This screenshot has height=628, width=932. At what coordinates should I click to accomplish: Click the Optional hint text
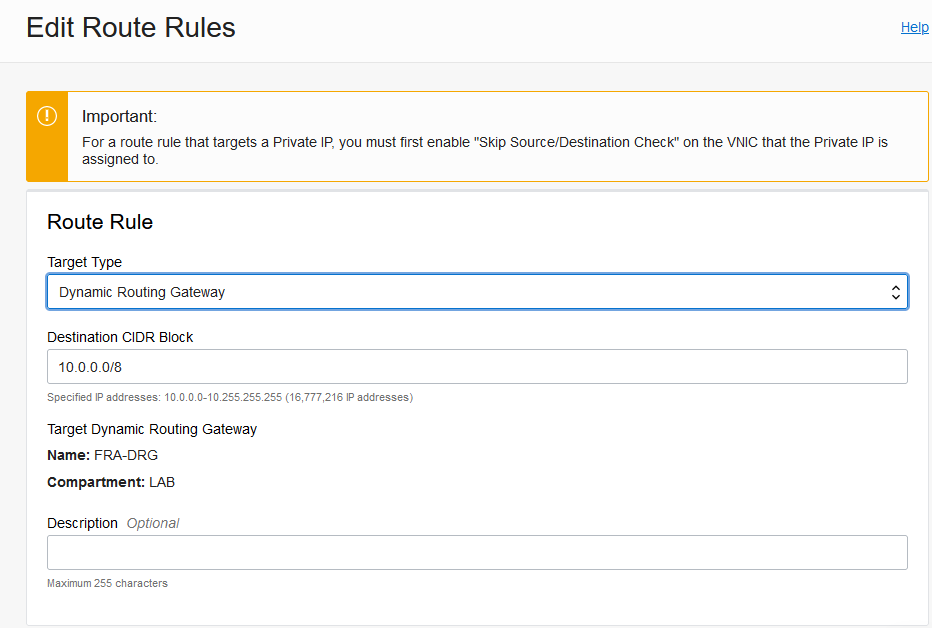[x=153, y=523]
